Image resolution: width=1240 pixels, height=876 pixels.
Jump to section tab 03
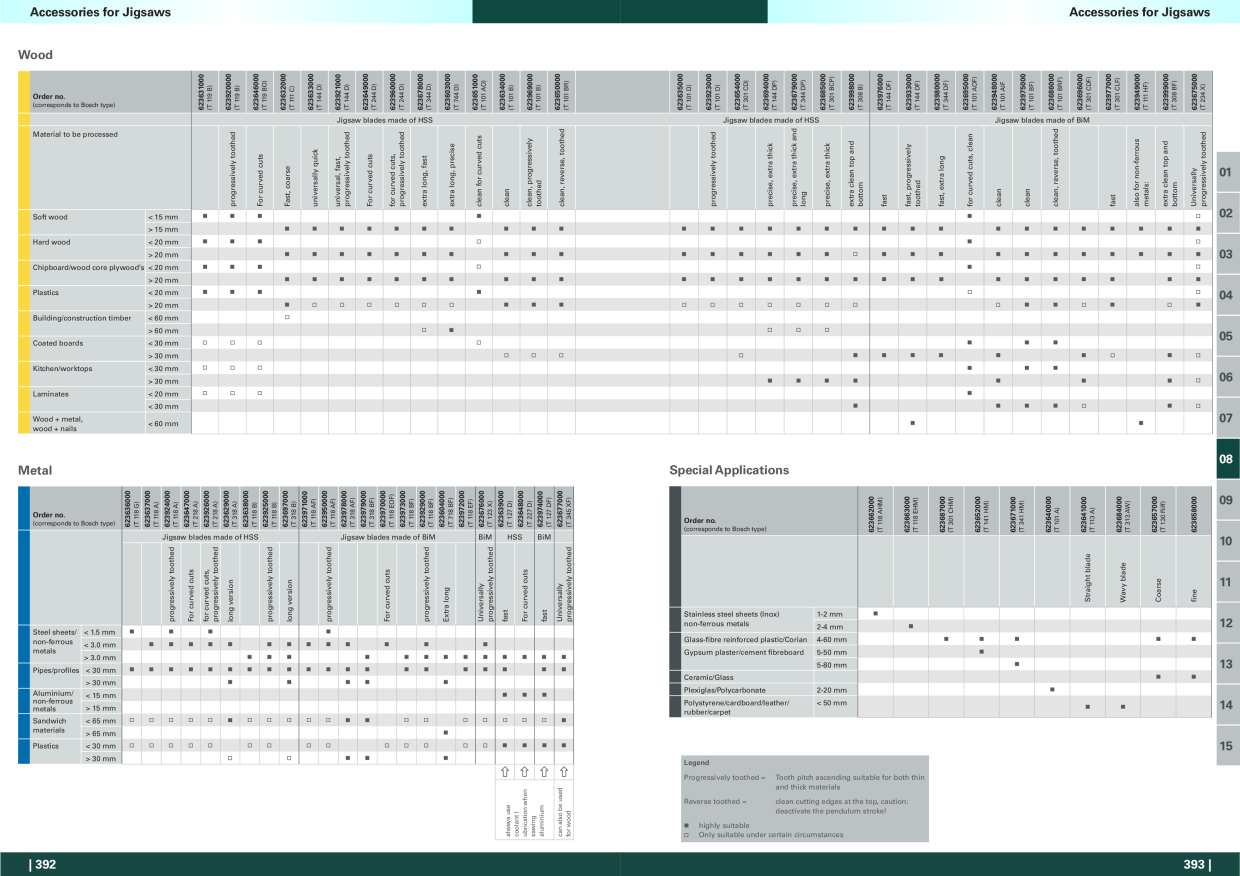tap(1227, 254)
